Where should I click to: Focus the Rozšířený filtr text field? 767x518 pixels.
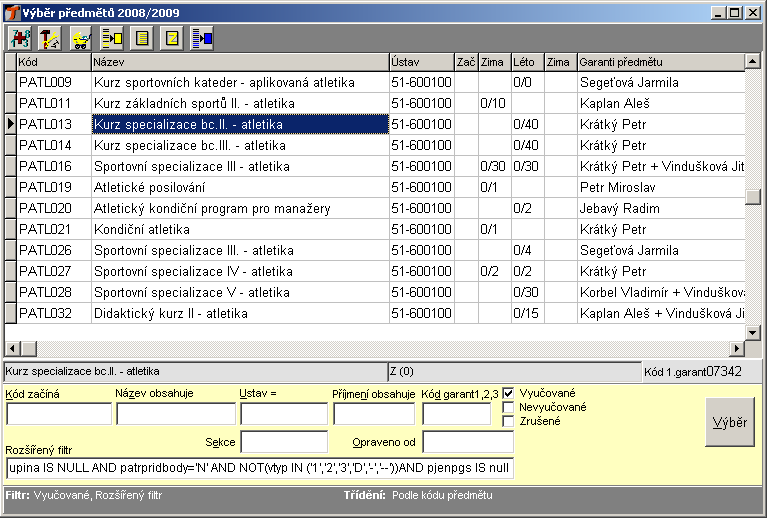point(259,468)
